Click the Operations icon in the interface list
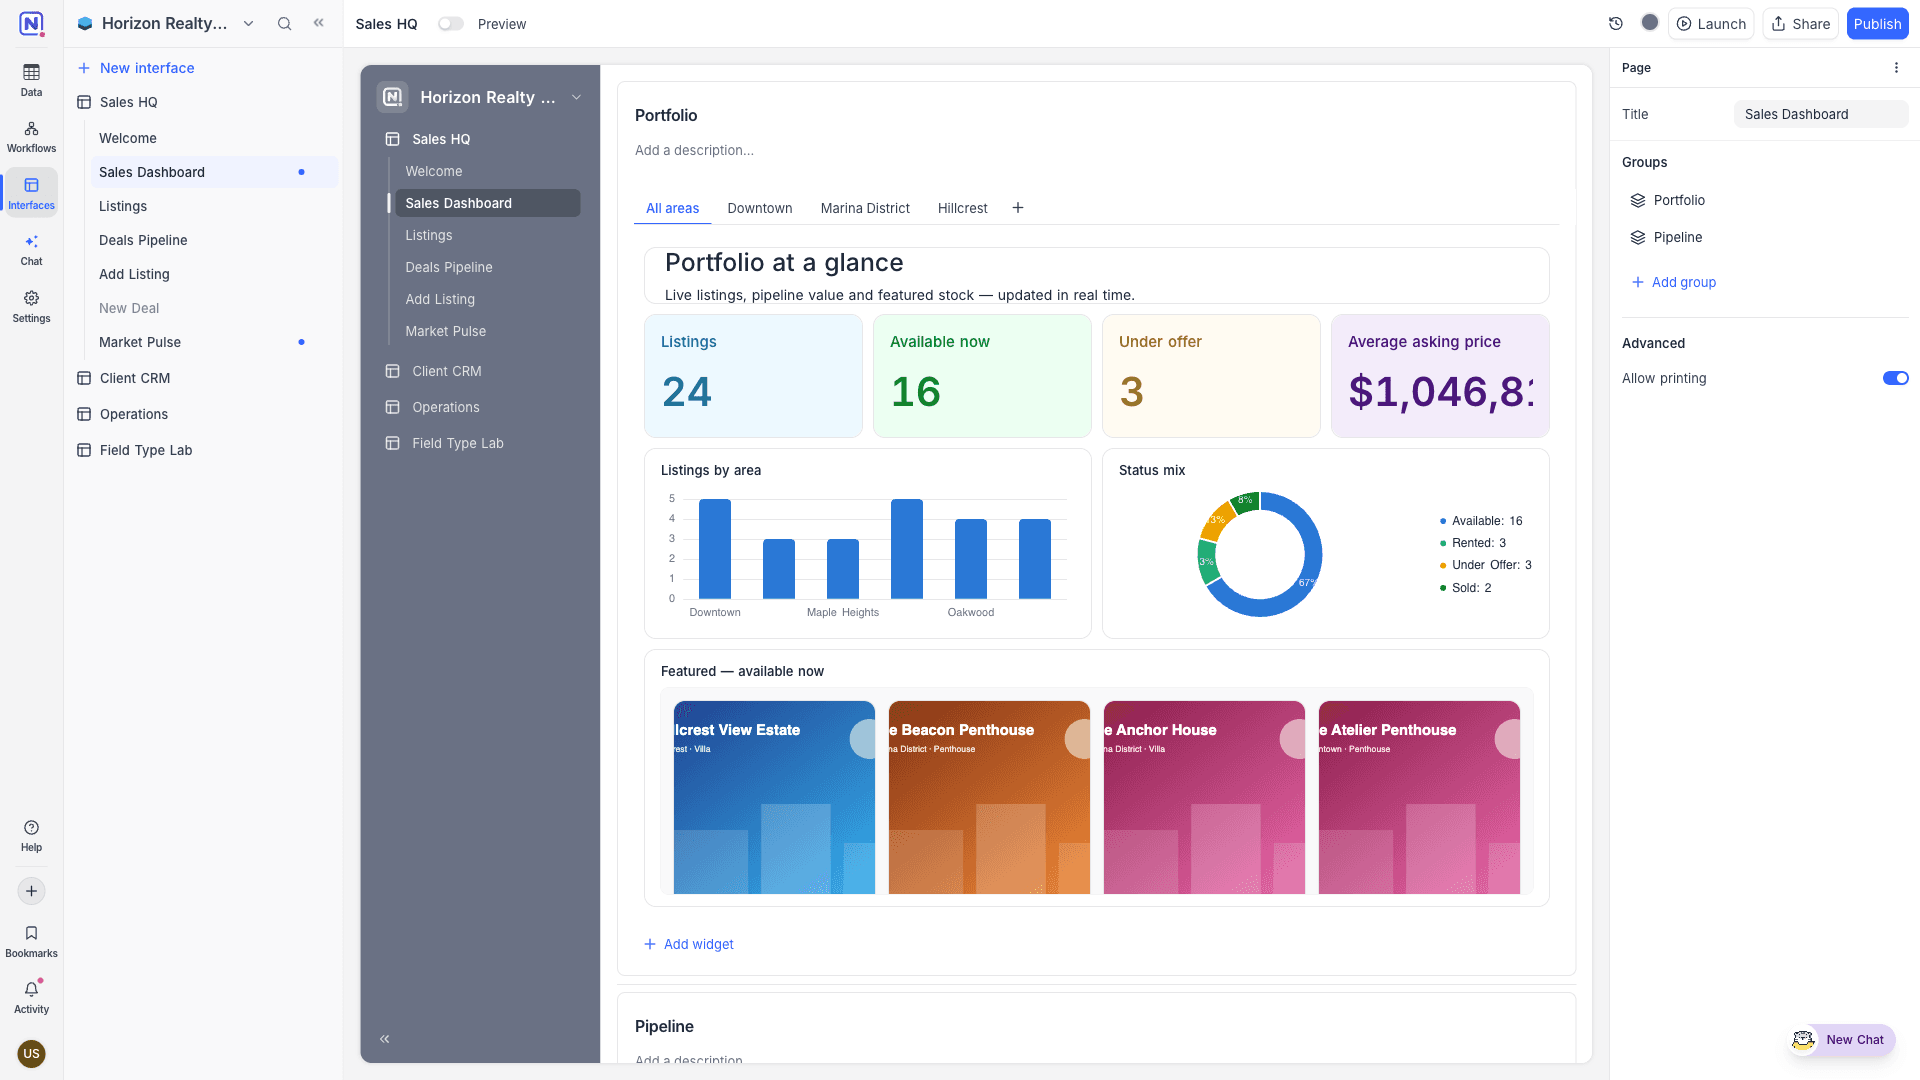 point(84,414)
